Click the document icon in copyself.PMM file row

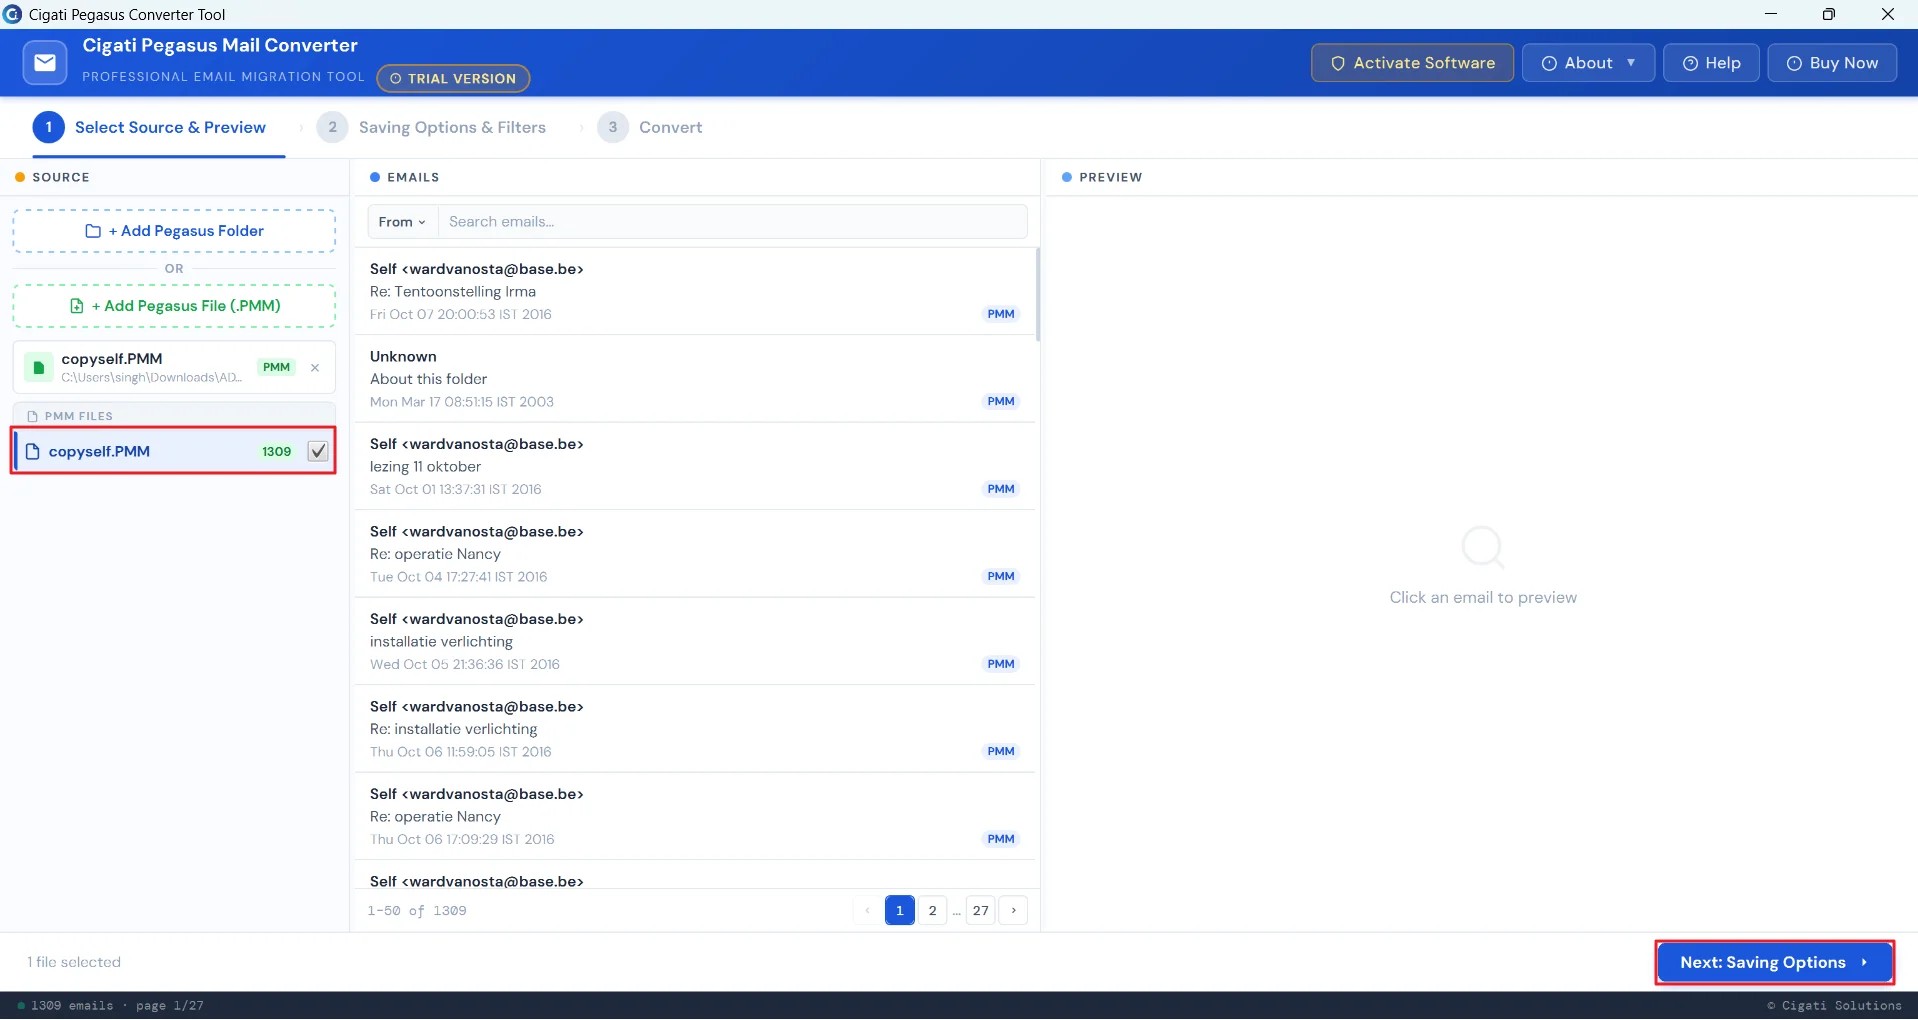click(x=32, y=451)
